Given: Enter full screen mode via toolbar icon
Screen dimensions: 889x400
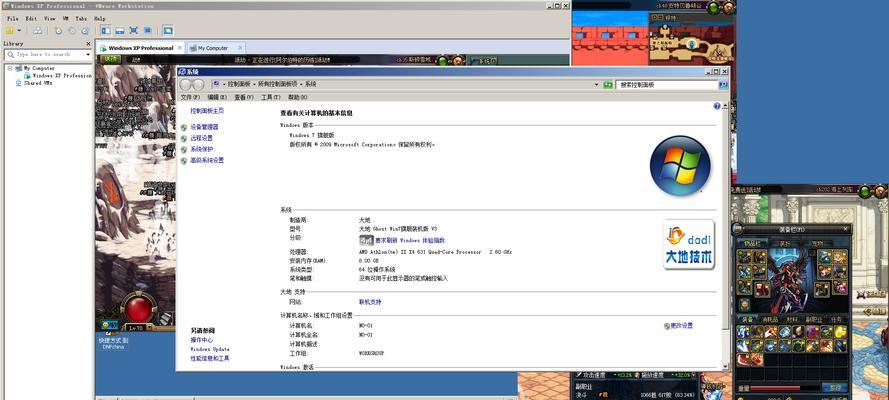Looking at the screenshot, I should coord(134,31).
